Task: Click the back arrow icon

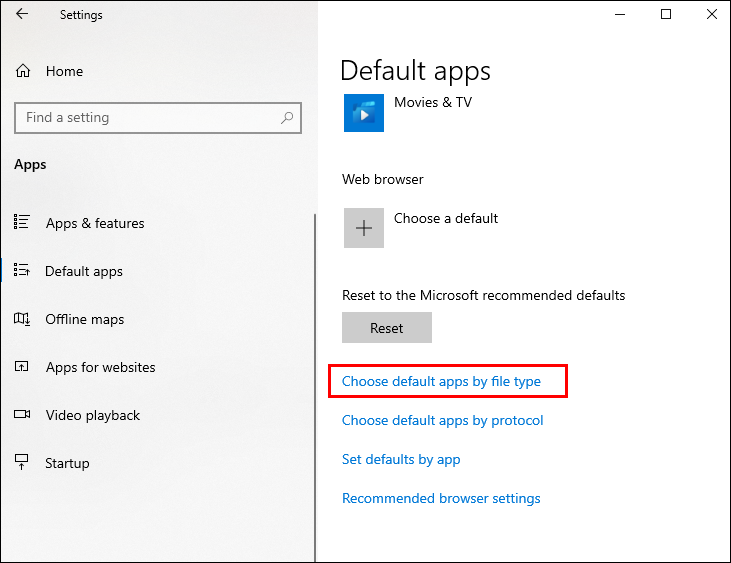Action: [x=22, y=15]
